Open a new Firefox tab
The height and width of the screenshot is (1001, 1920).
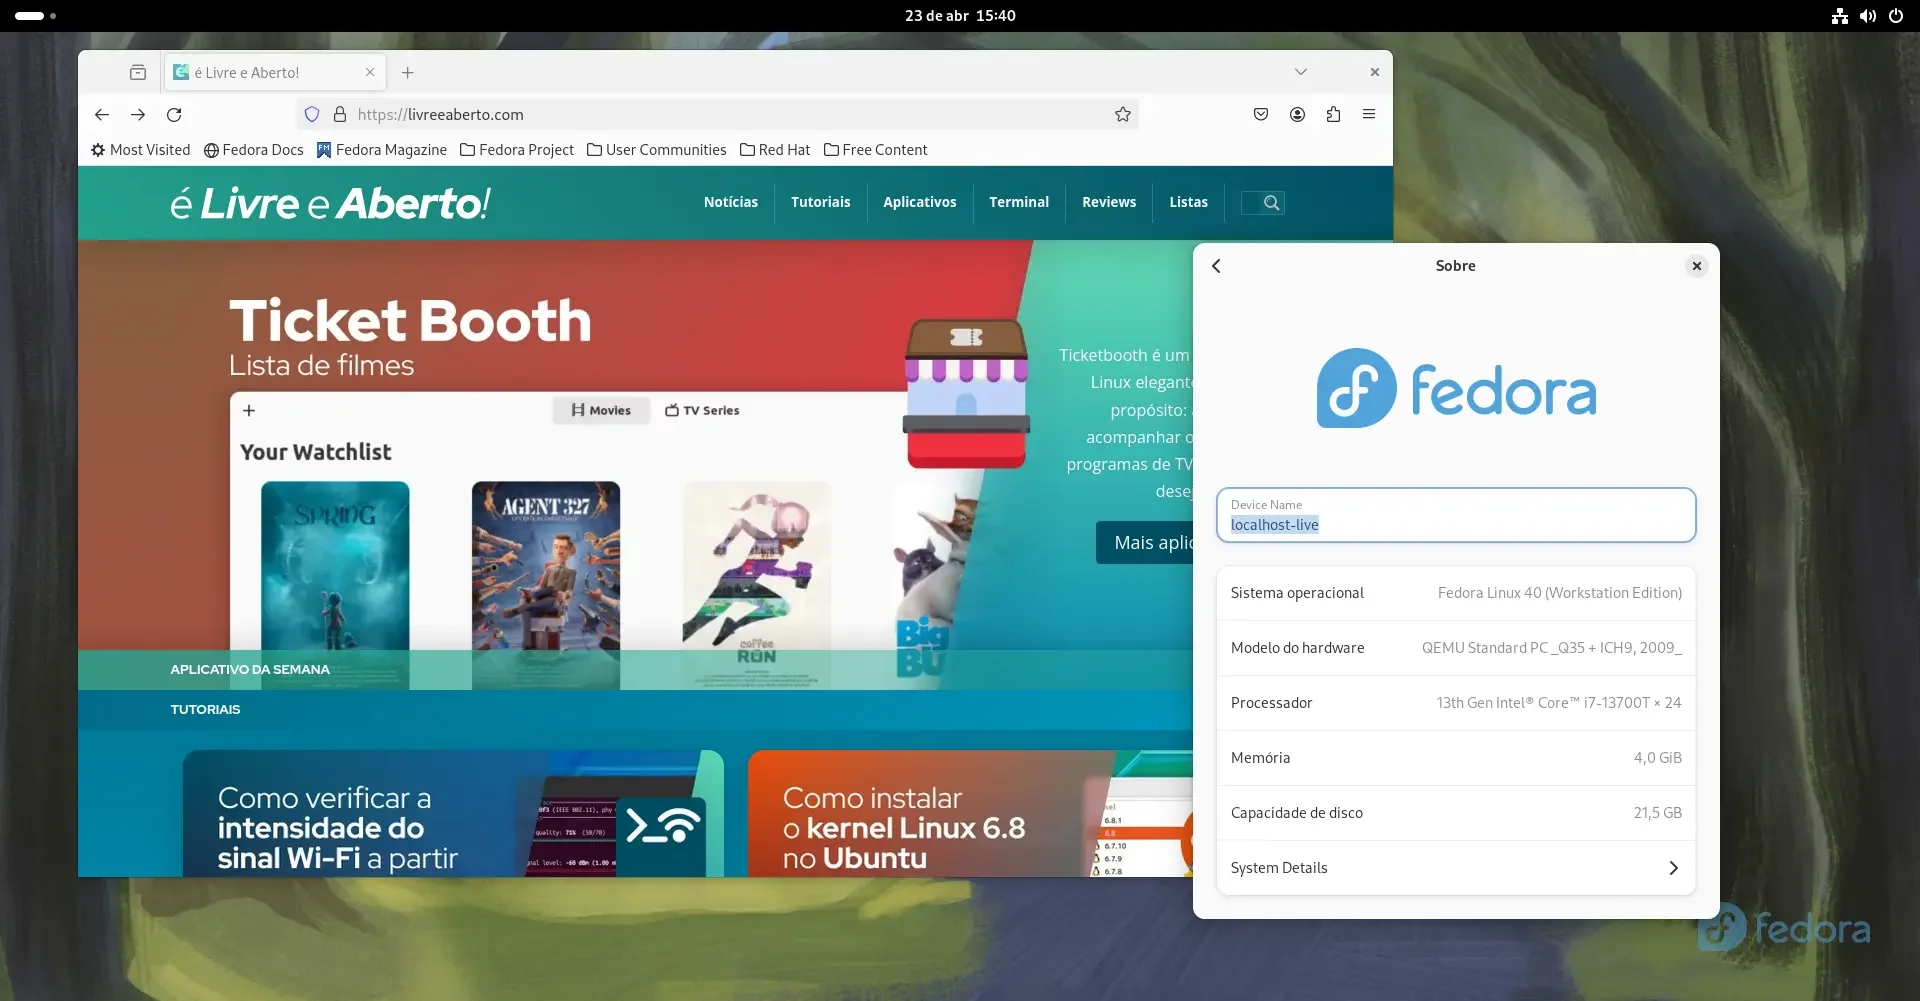tap(407, 72)
